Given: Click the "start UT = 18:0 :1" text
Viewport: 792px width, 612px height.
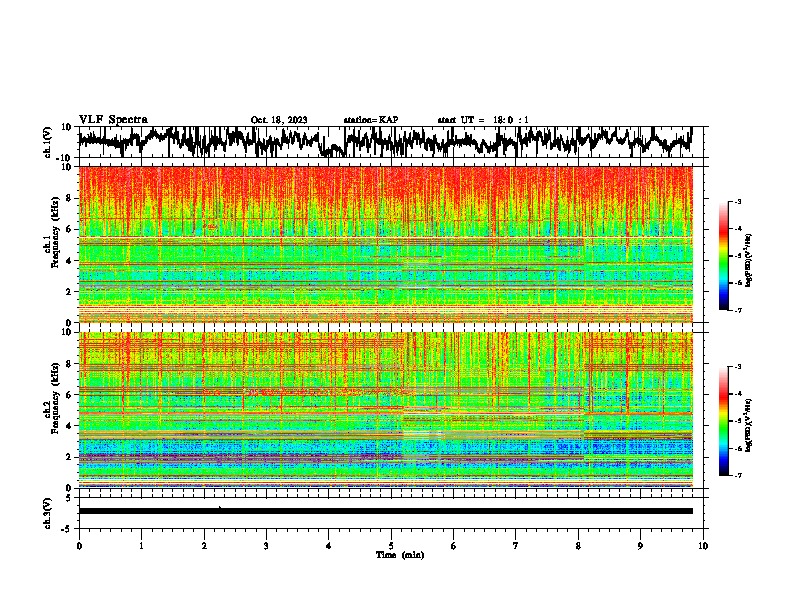Looking at the screenshot, I should tap(483, 120).
